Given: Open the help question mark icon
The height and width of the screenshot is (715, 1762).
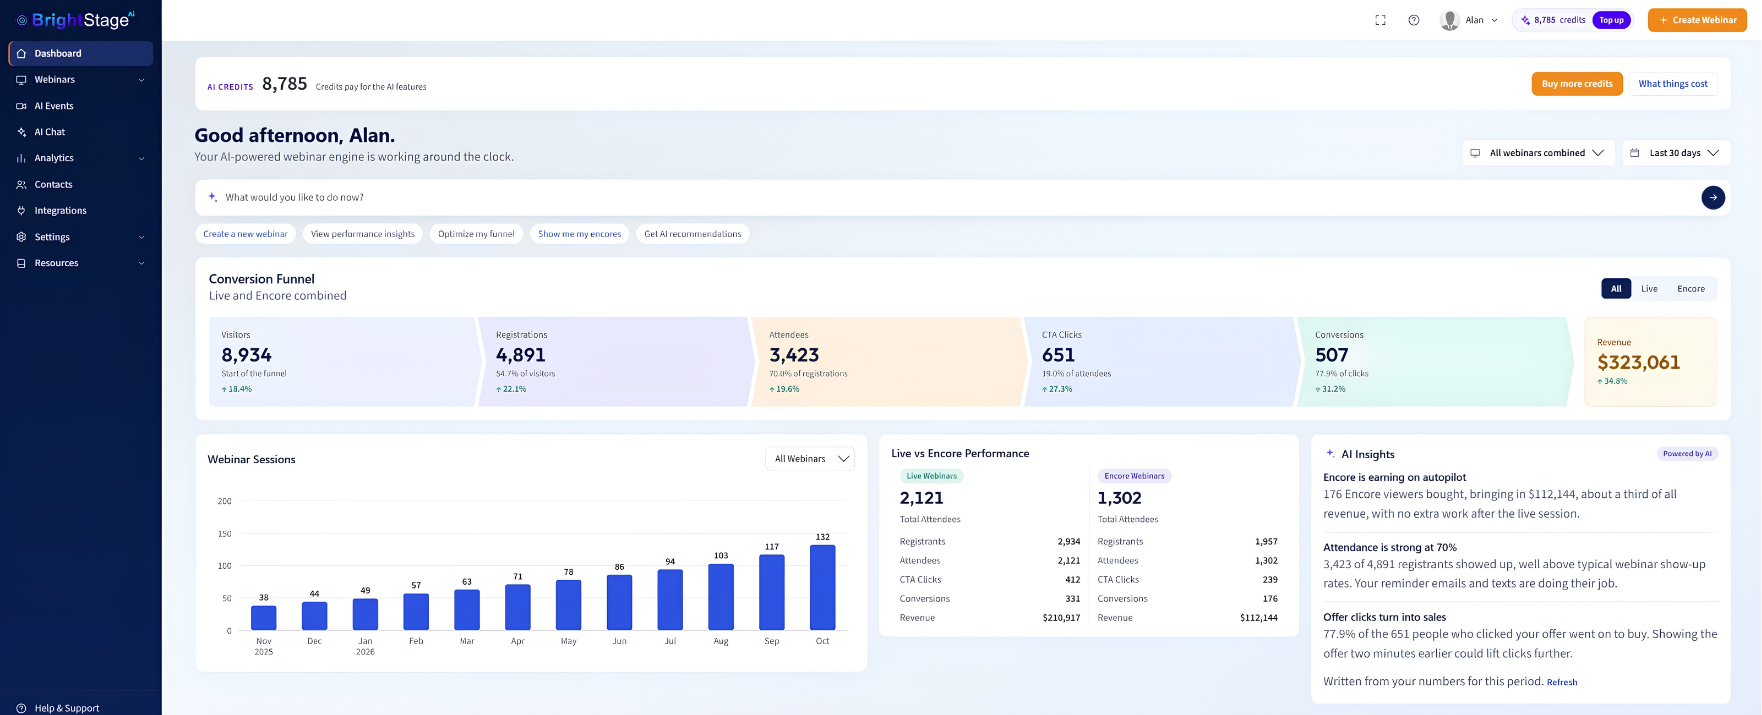Looking at the screenshot, I should (x=1414, y=20).
